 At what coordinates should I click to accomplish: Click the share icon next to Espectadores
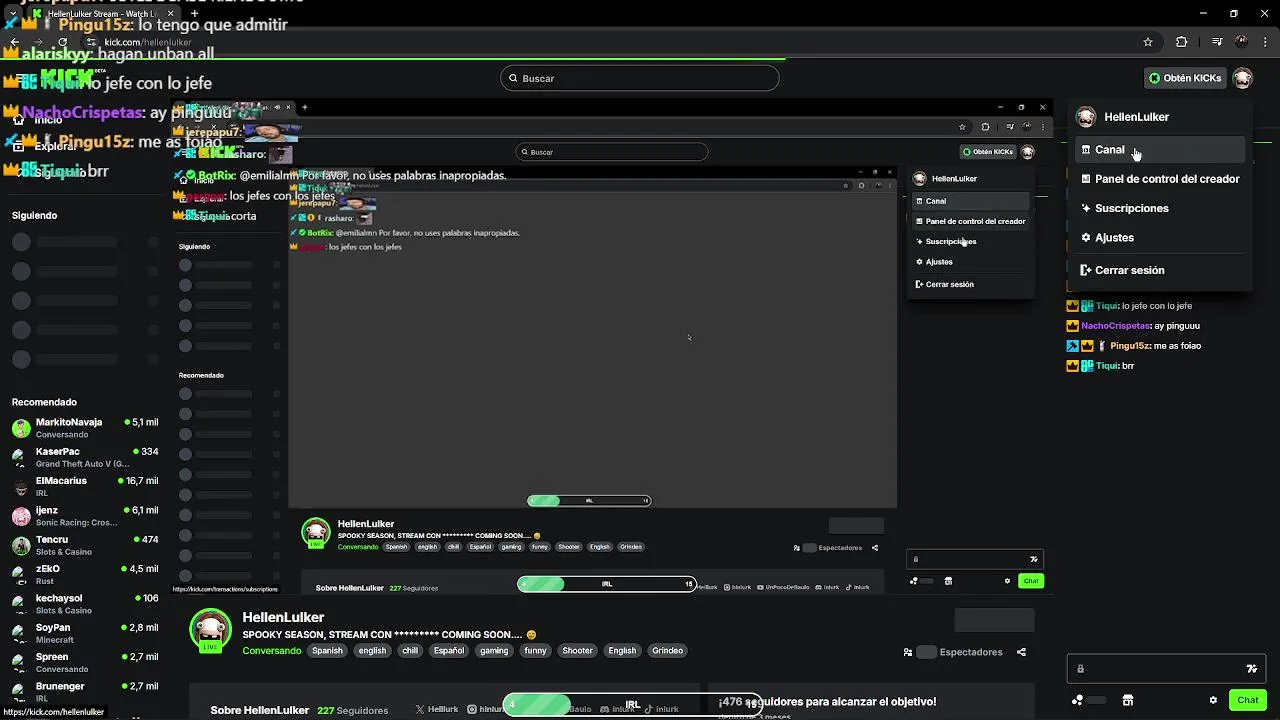click(1021, 652)
